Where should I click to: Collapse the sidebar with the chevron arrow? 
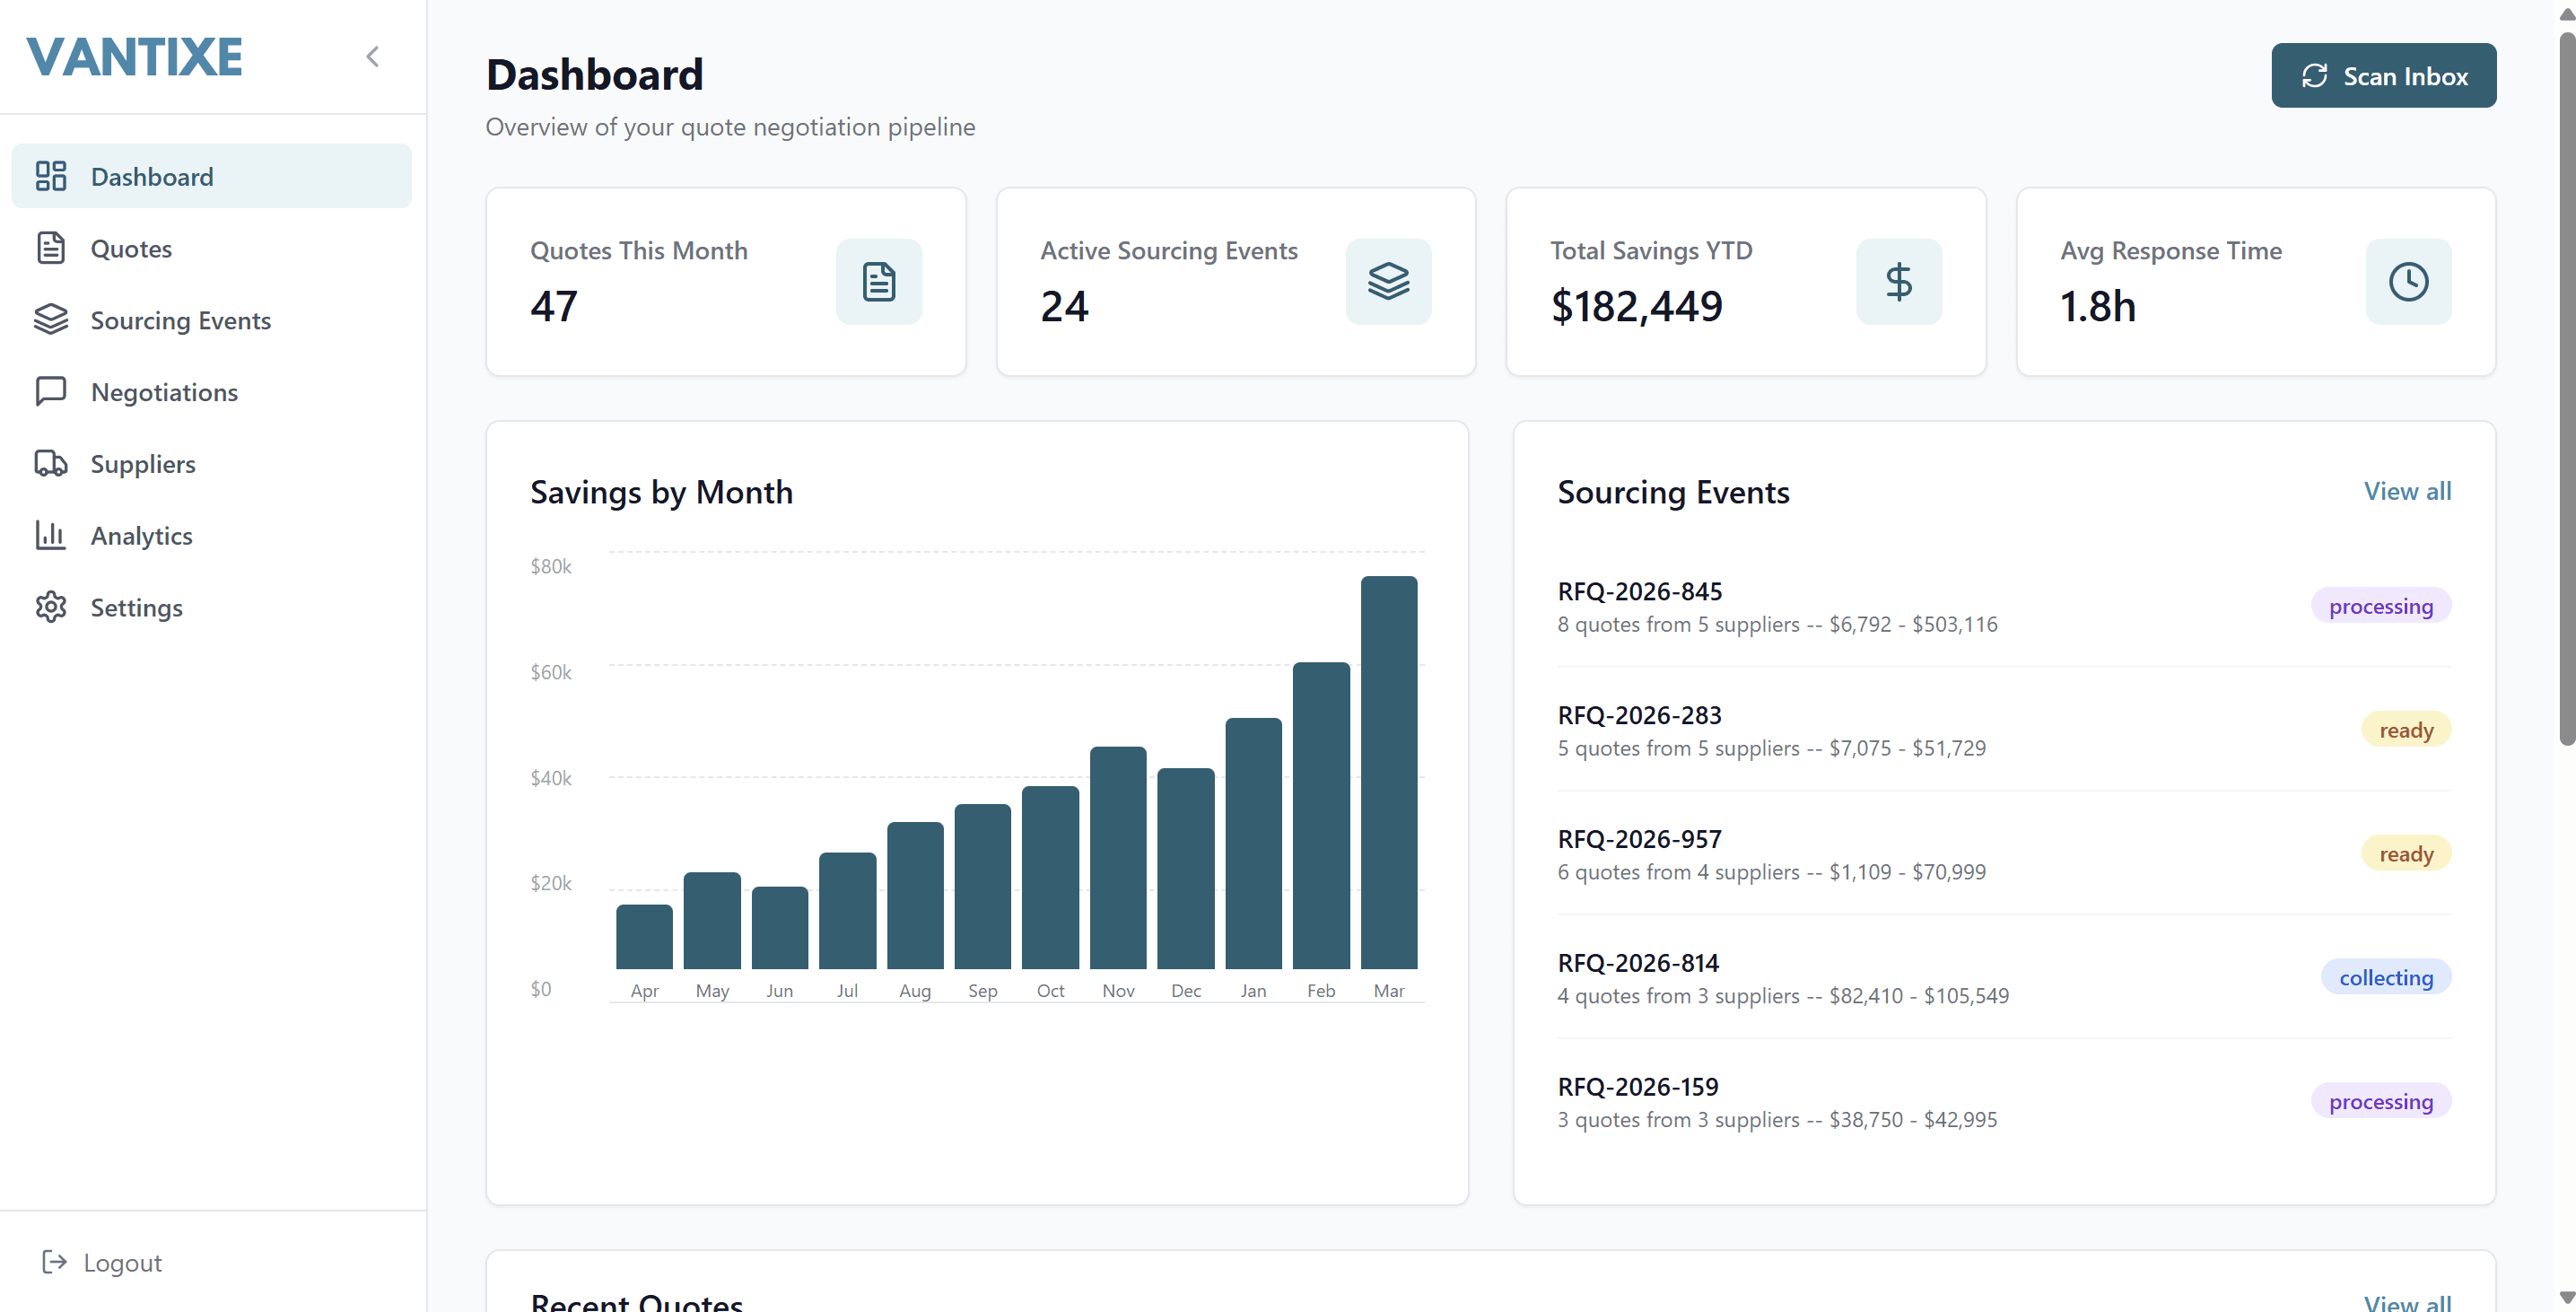pos(373,57)
